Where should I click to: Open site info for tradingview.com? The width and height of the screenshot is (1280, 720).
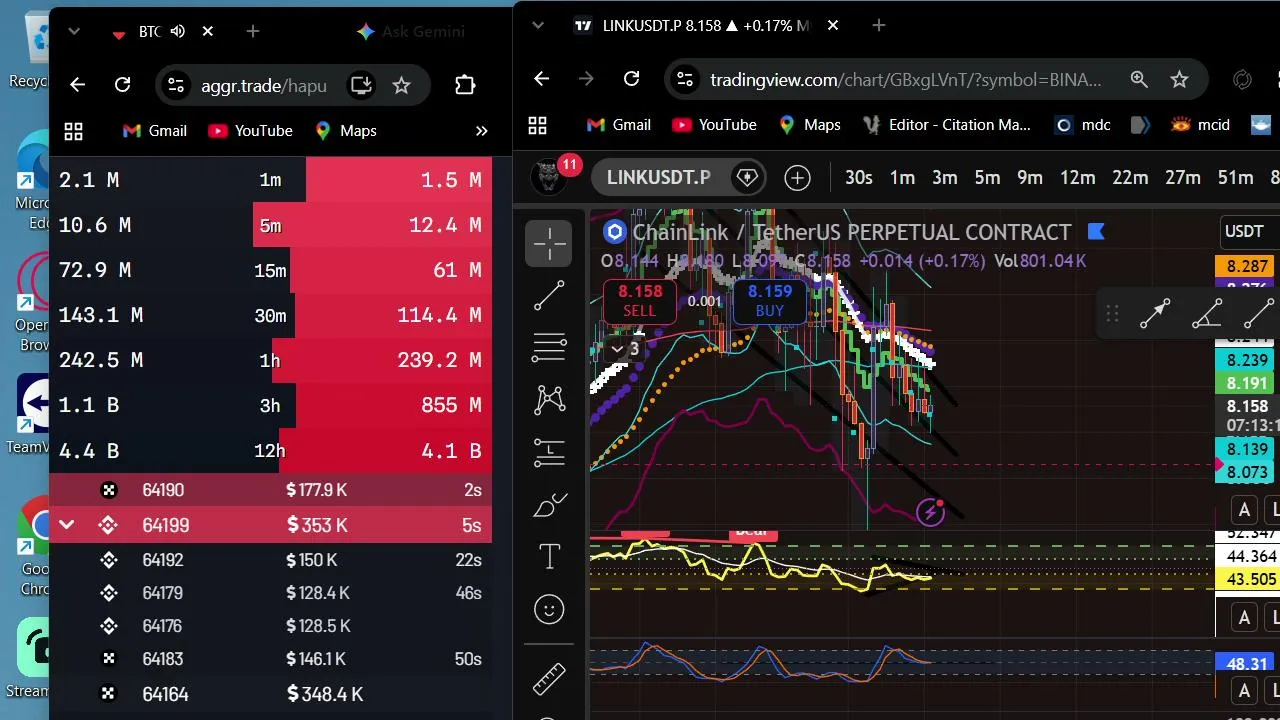click(683, 79)
